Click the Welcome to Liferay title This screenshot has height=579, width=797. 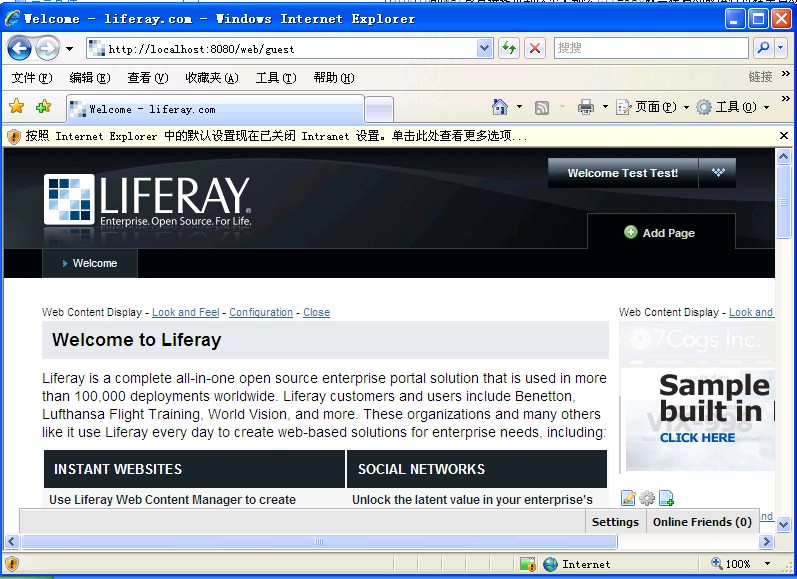coord(137,340)
